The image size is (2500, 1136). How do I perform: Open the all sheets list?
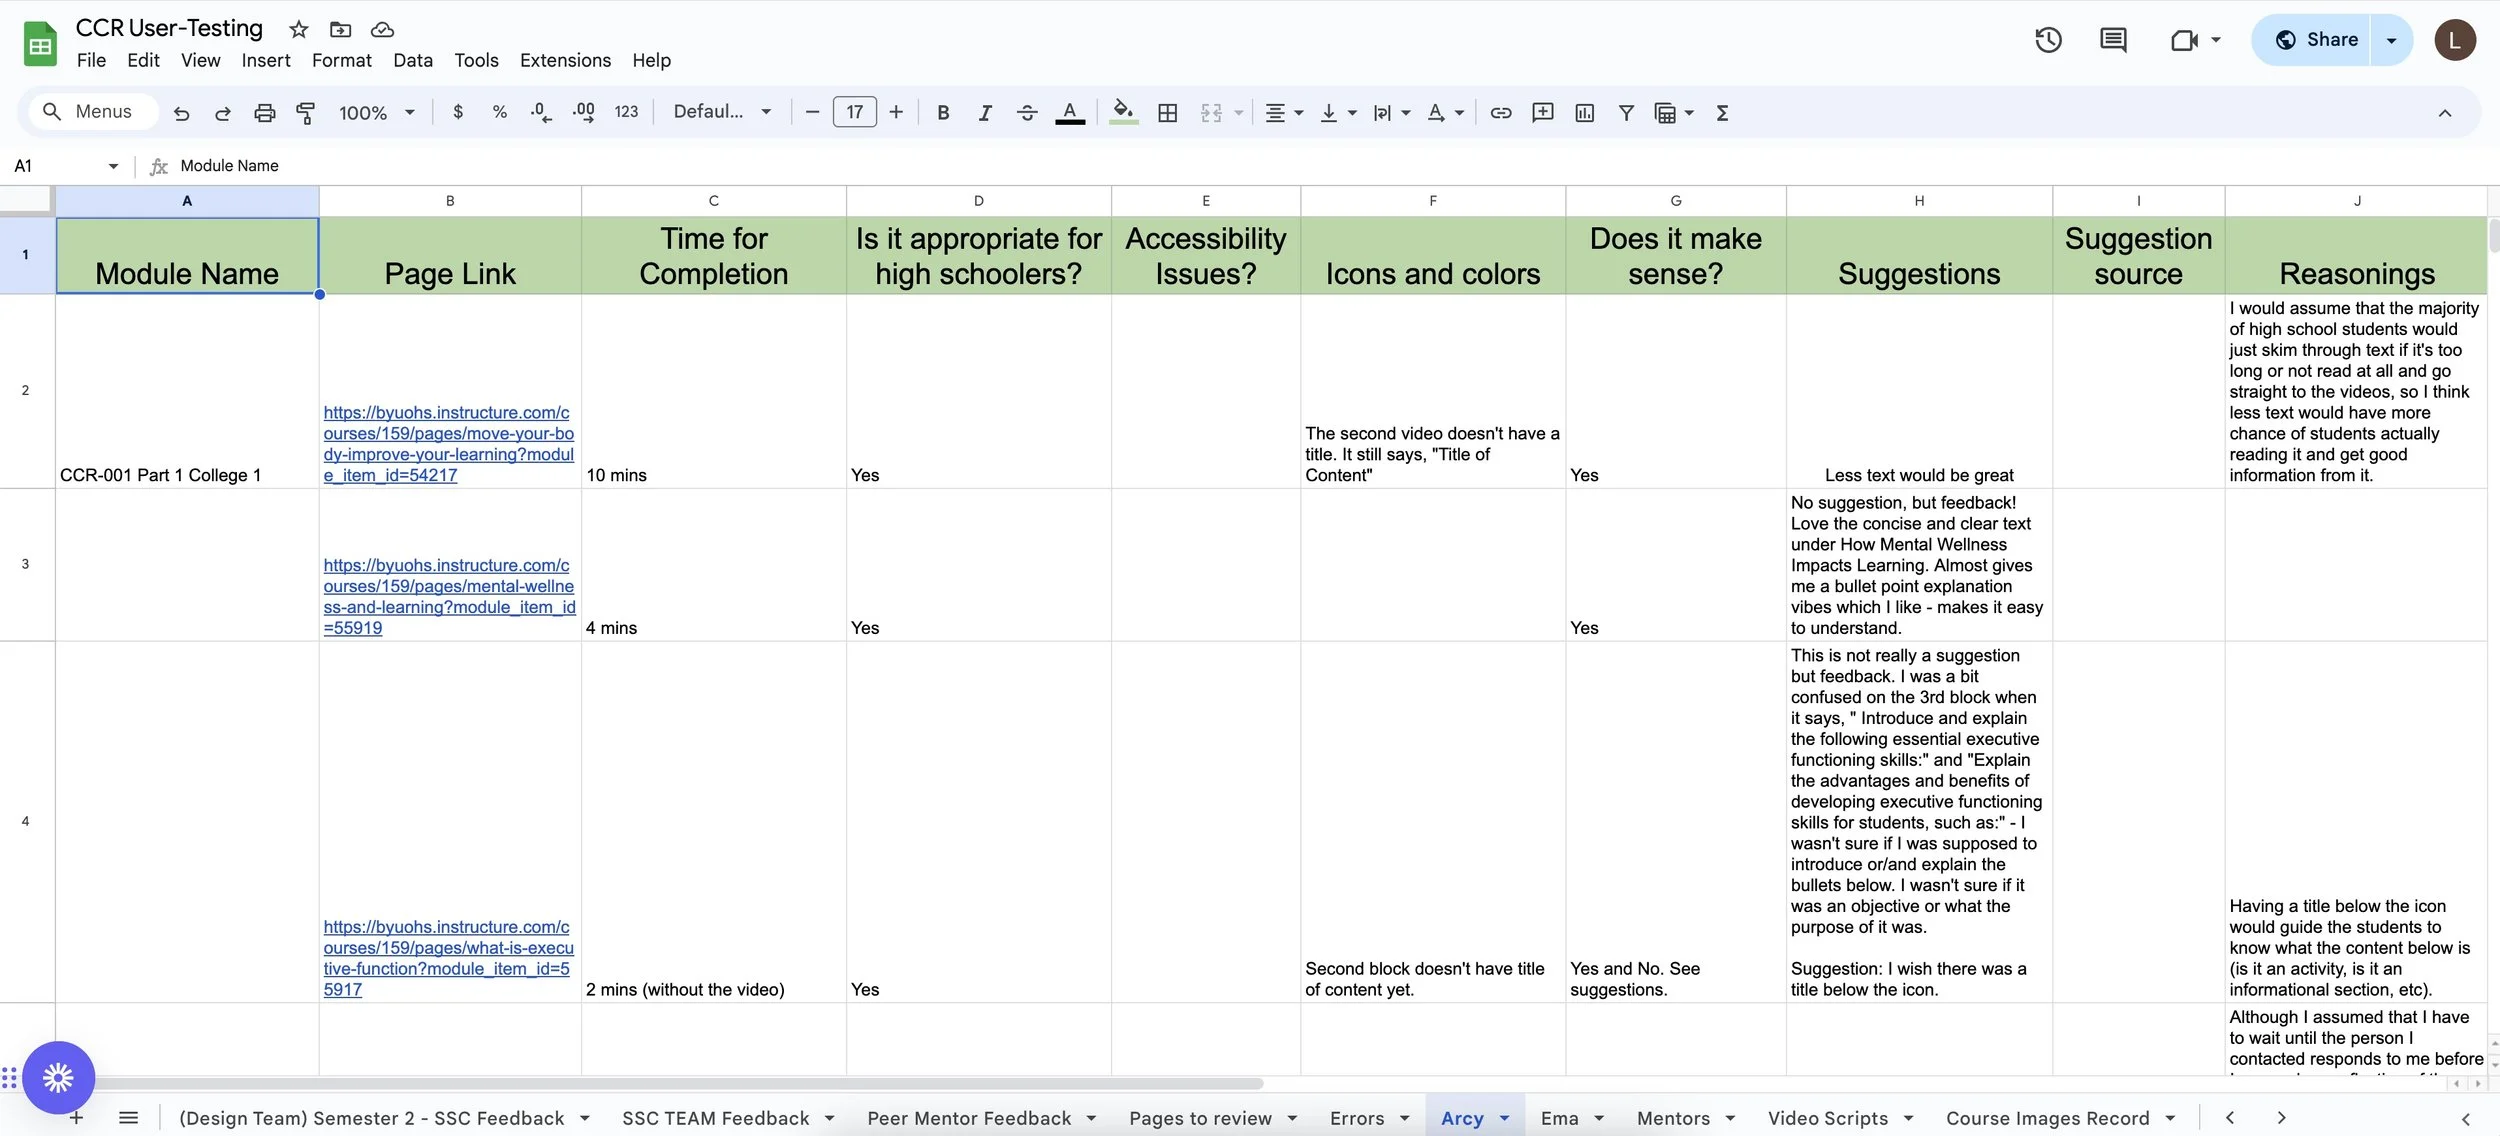point(128,1117)
